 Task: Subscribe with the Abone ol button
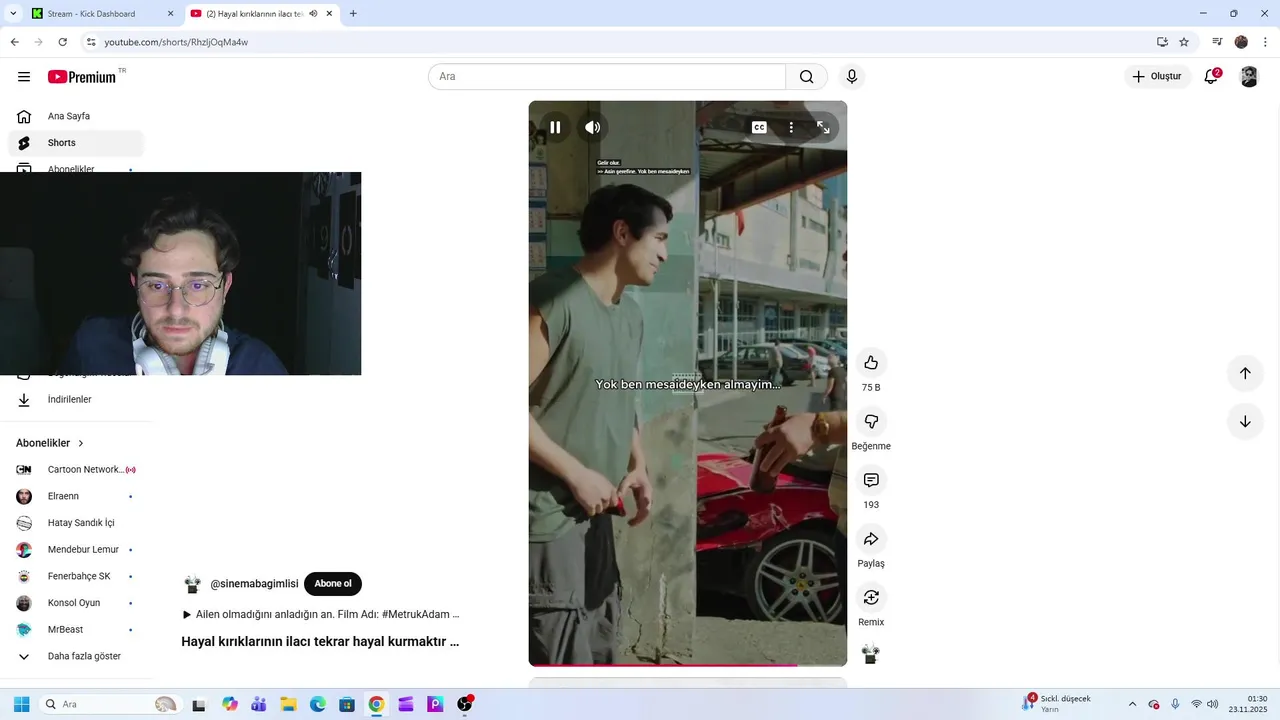333,584
